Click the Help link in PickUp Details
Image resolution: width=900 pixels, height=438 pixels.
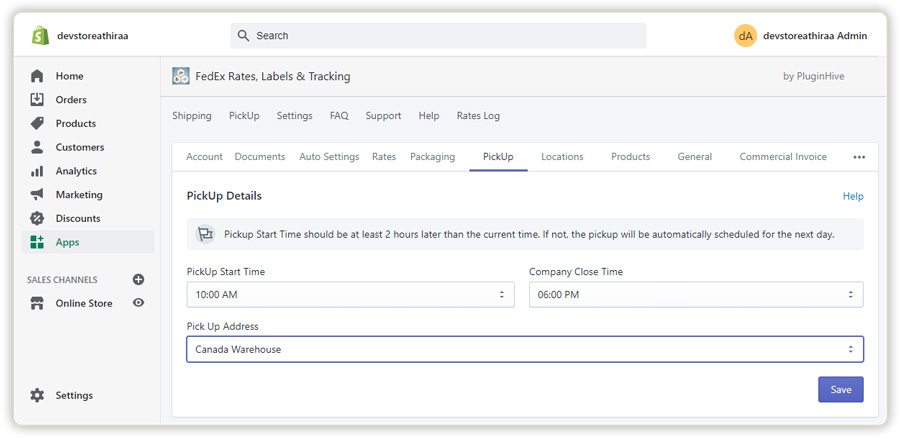[853, 196]
